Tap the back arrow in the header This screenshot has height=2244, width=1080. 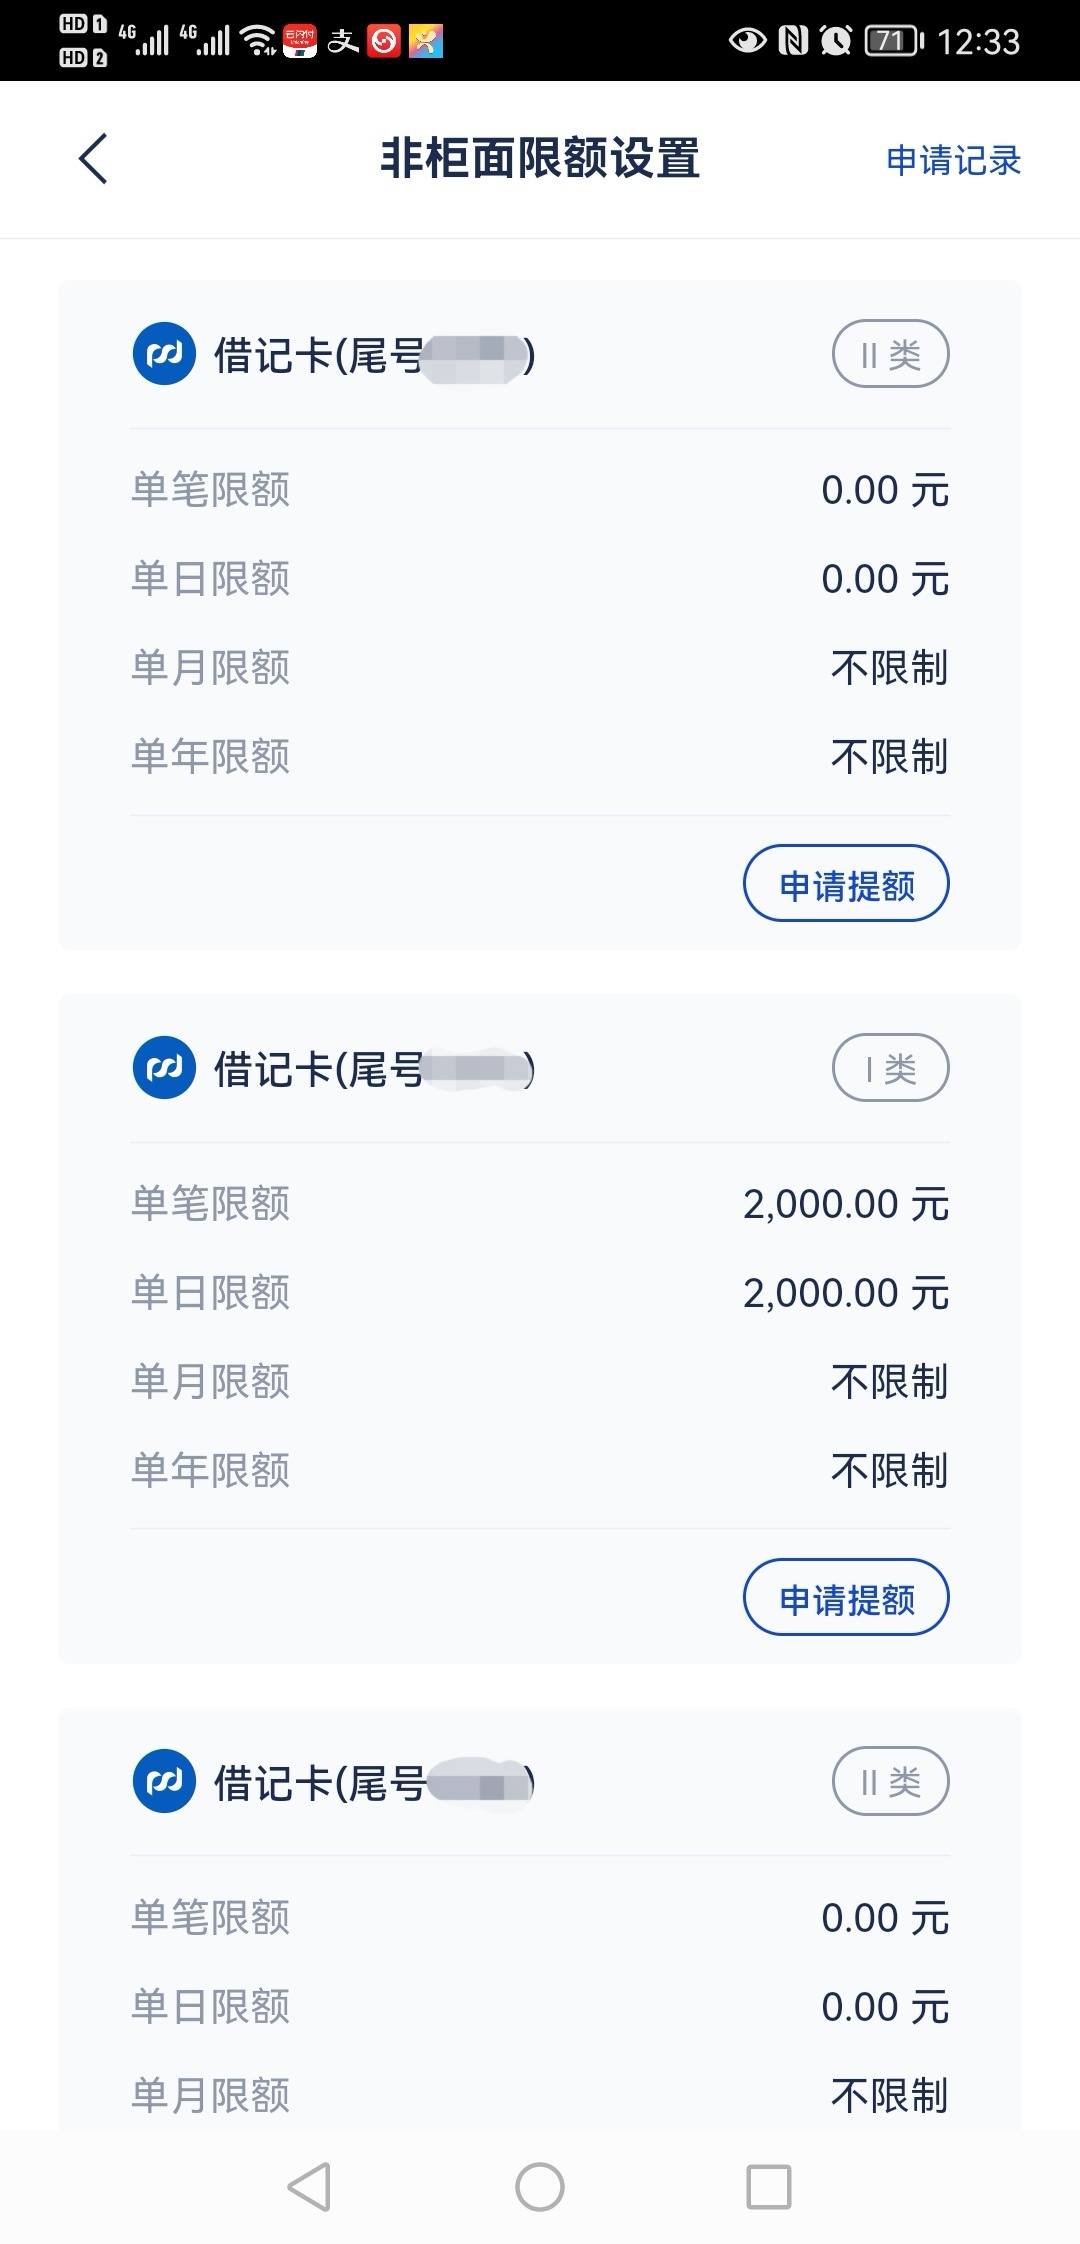93,159
